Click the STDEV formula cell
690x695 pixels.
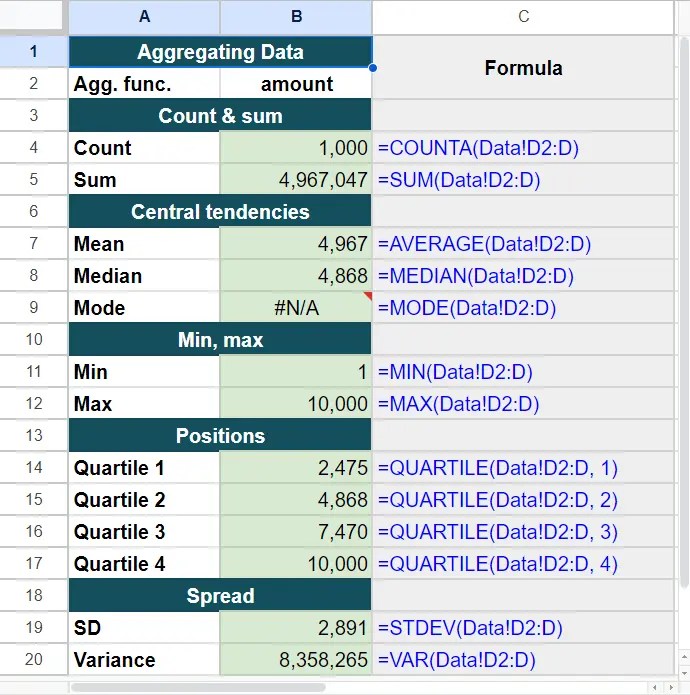[x=523, y=628]
